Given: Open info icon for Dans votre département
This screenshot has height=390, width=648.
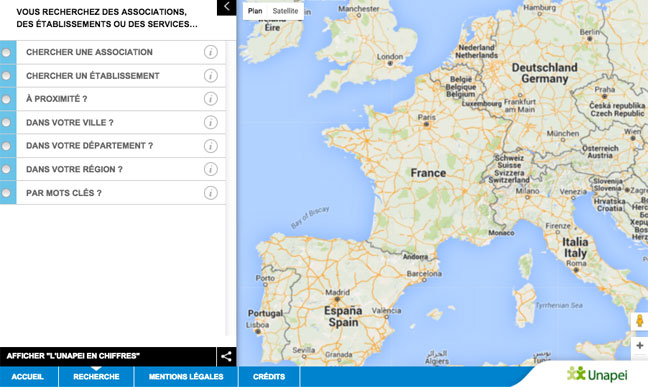Looking at the screenshot, I should click(211, 146).
